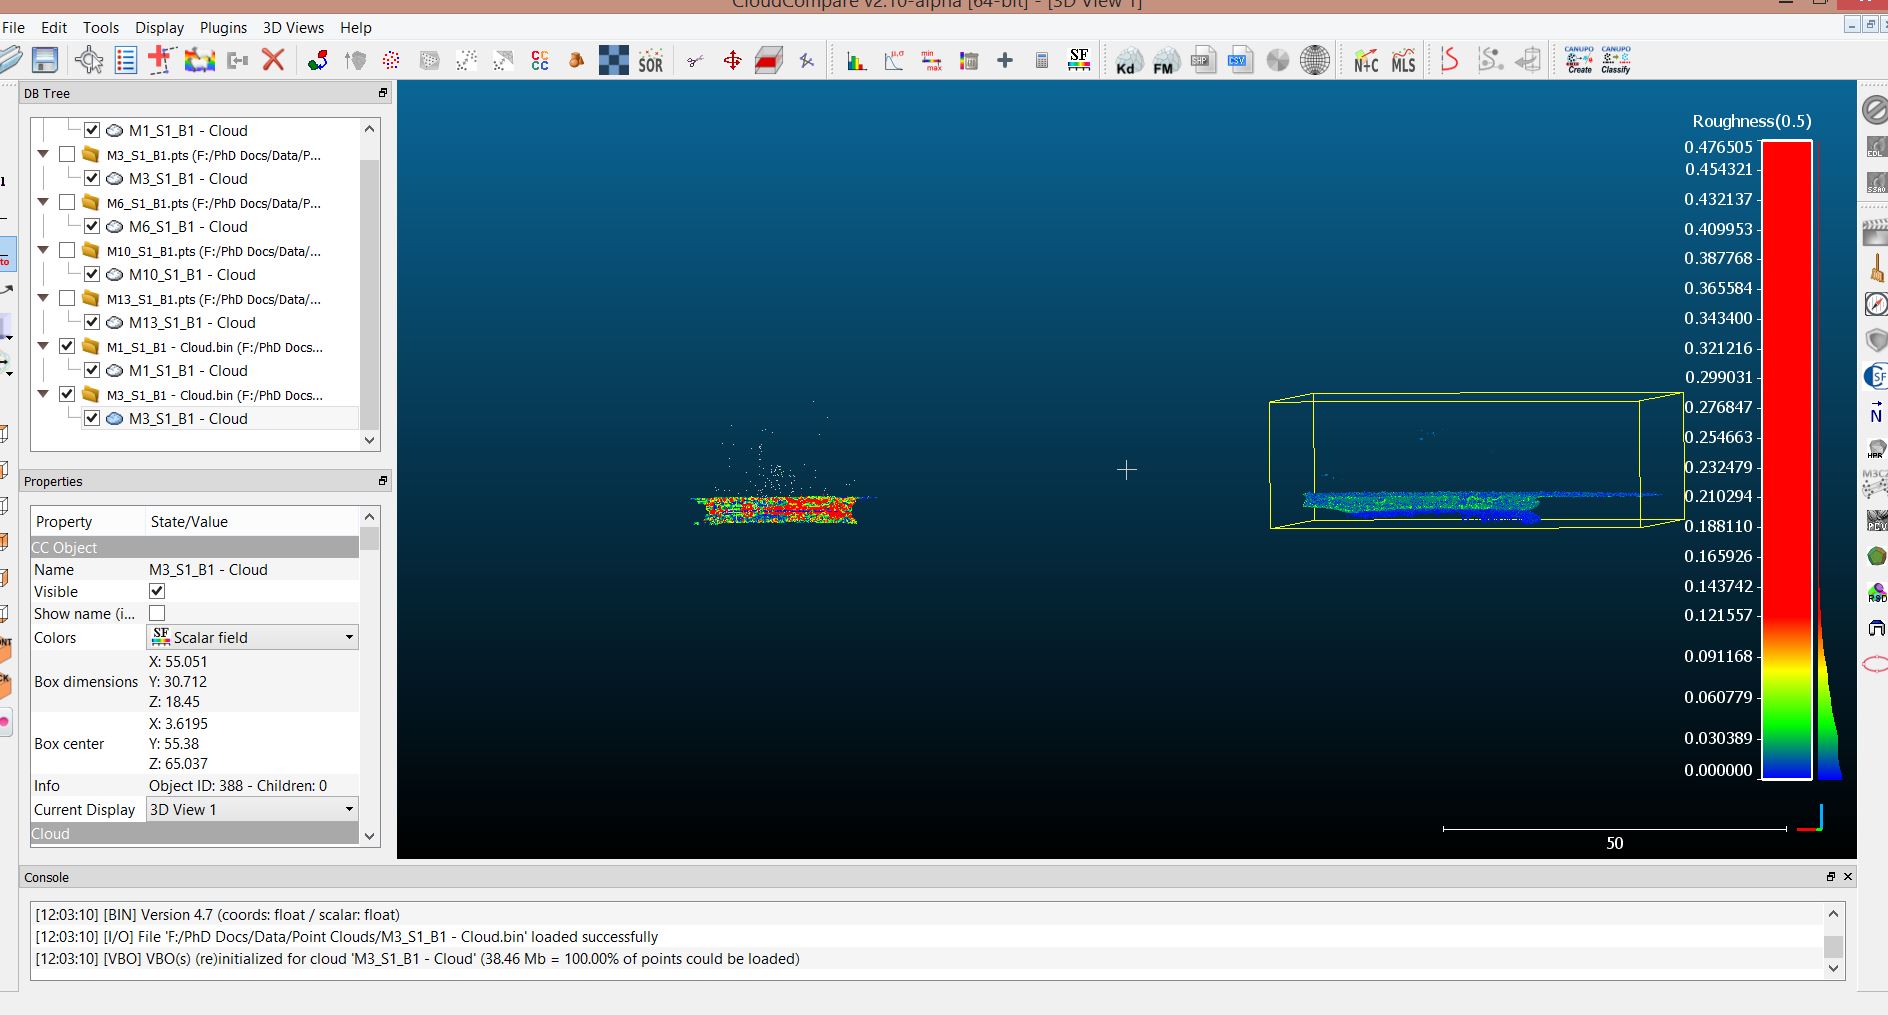This screenshot has height=1015, width=1888.
Task: Click the Roughness color scale bar
Action: [1786, 460]
